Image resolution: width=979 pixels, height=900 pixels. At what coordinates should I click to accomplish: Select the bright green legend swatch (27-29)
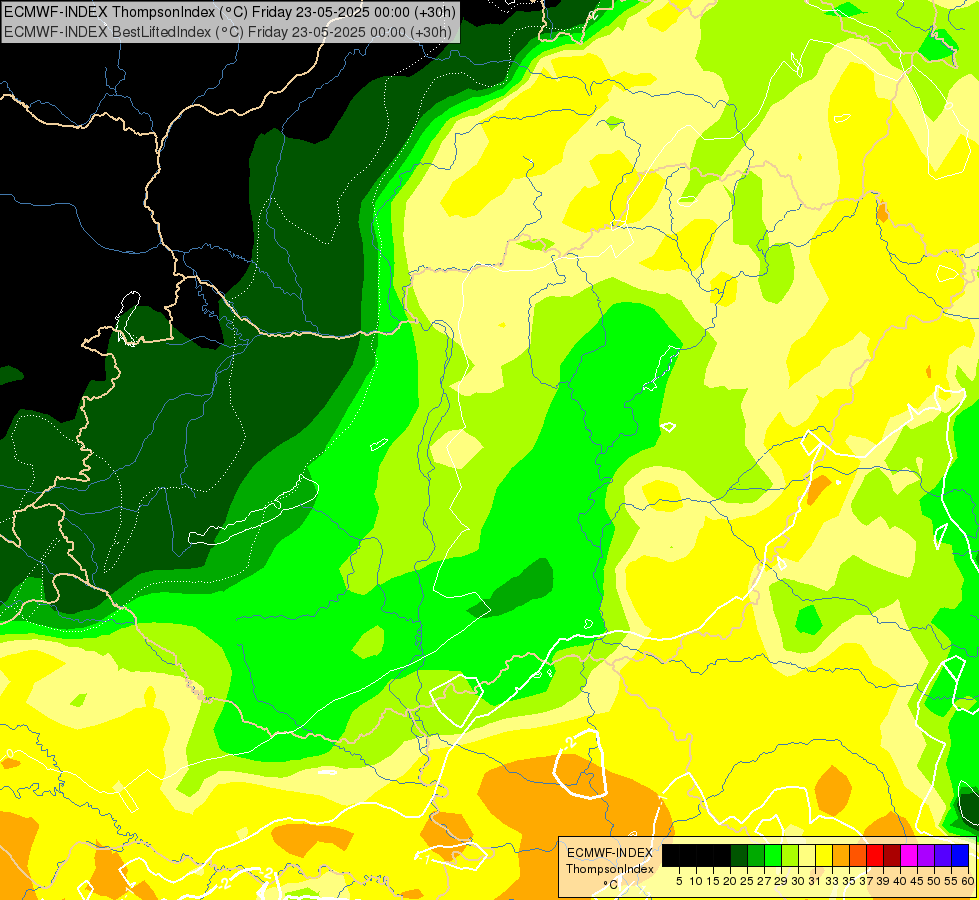click(773, 855)
